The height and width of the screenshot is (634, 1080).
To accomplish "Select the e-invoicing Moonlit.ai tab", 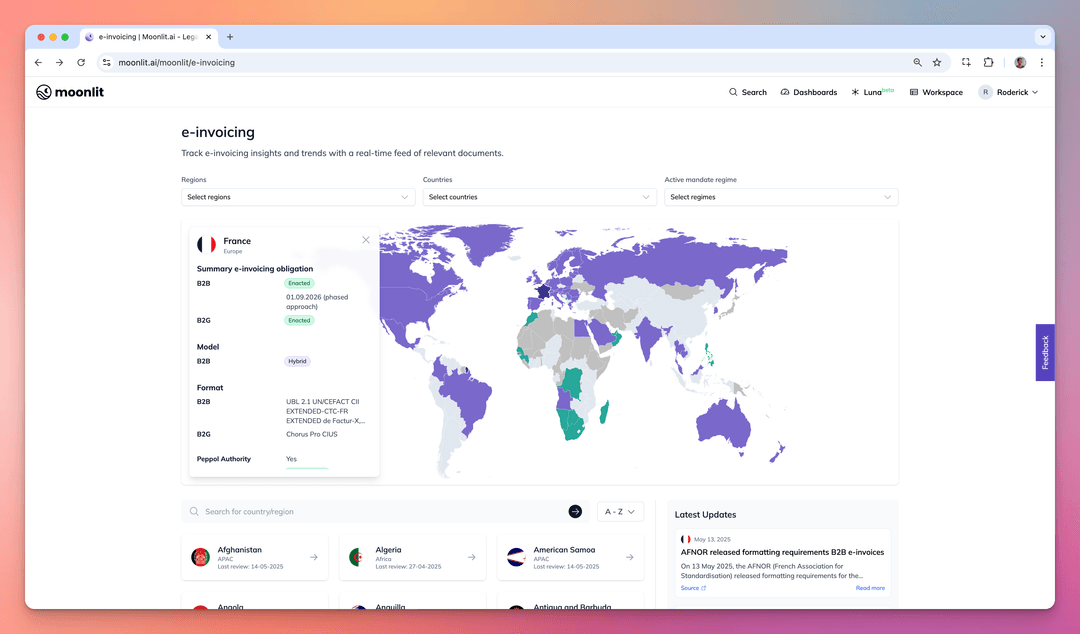I will point(147,37).
